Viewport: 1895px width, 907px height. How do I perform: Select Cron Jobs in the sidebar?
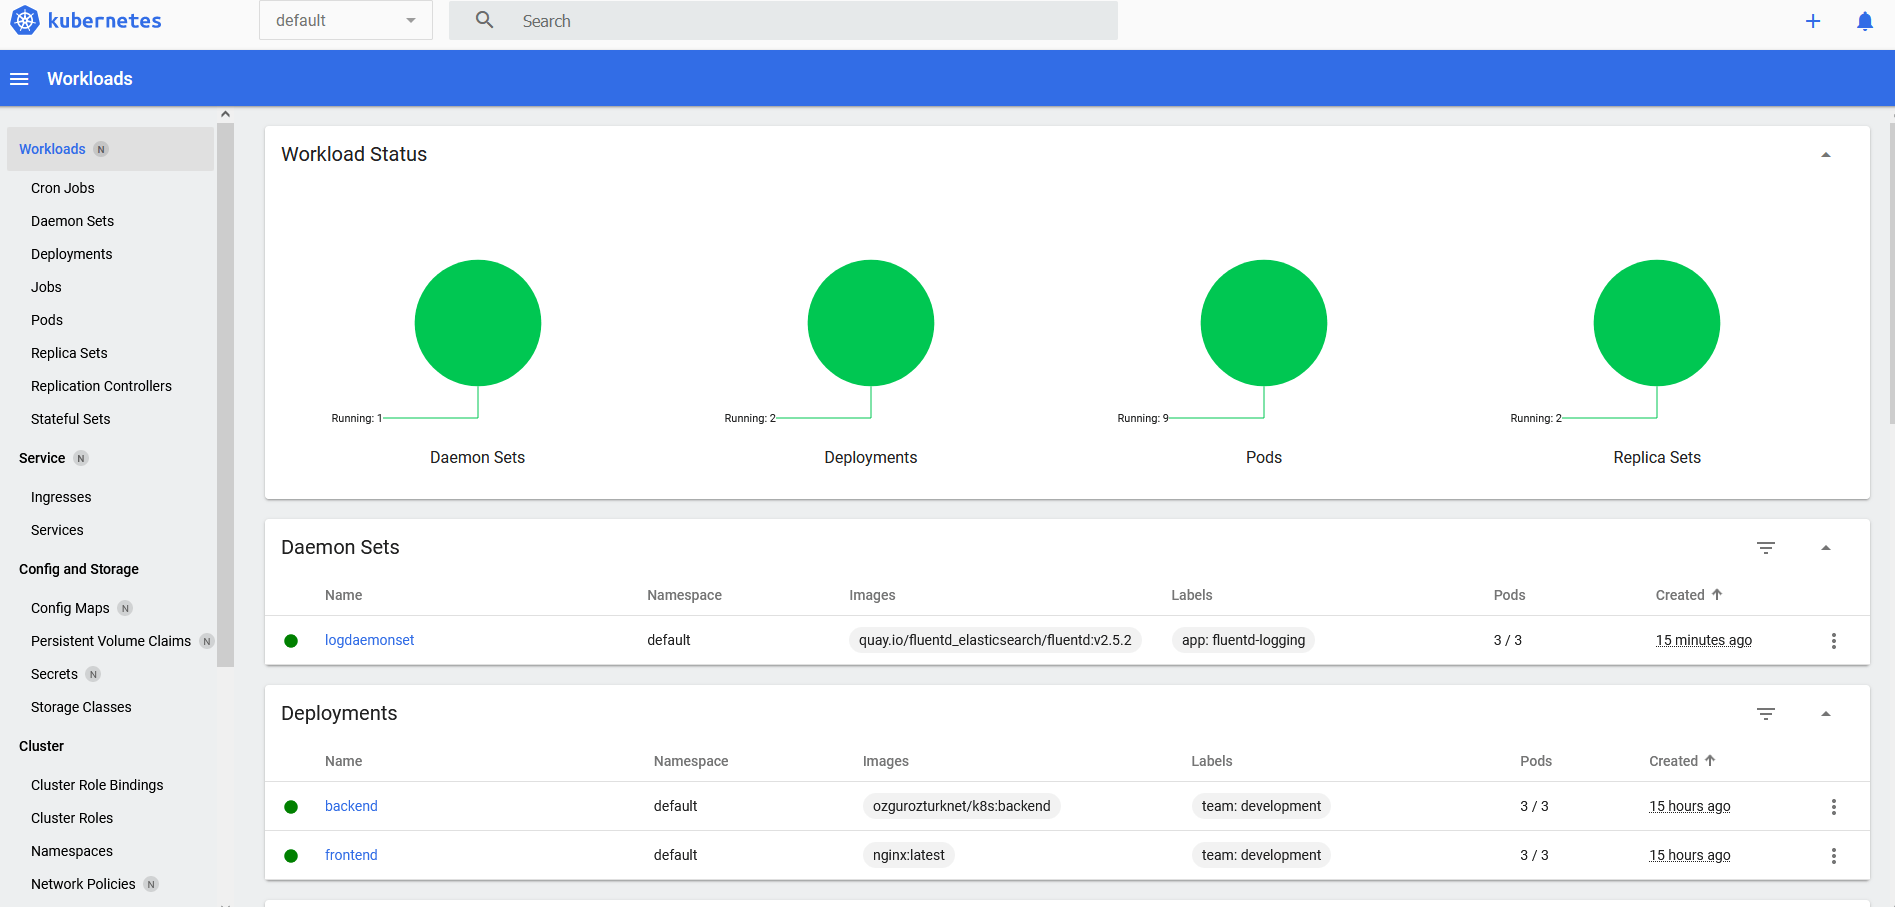[x=62, y=187]
